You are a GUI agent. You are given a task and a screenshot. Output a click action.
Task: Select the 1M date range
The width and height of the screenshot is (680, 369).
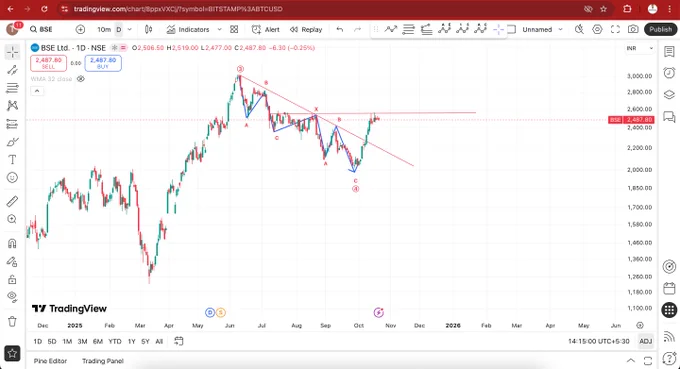click(x=67, y=341)
